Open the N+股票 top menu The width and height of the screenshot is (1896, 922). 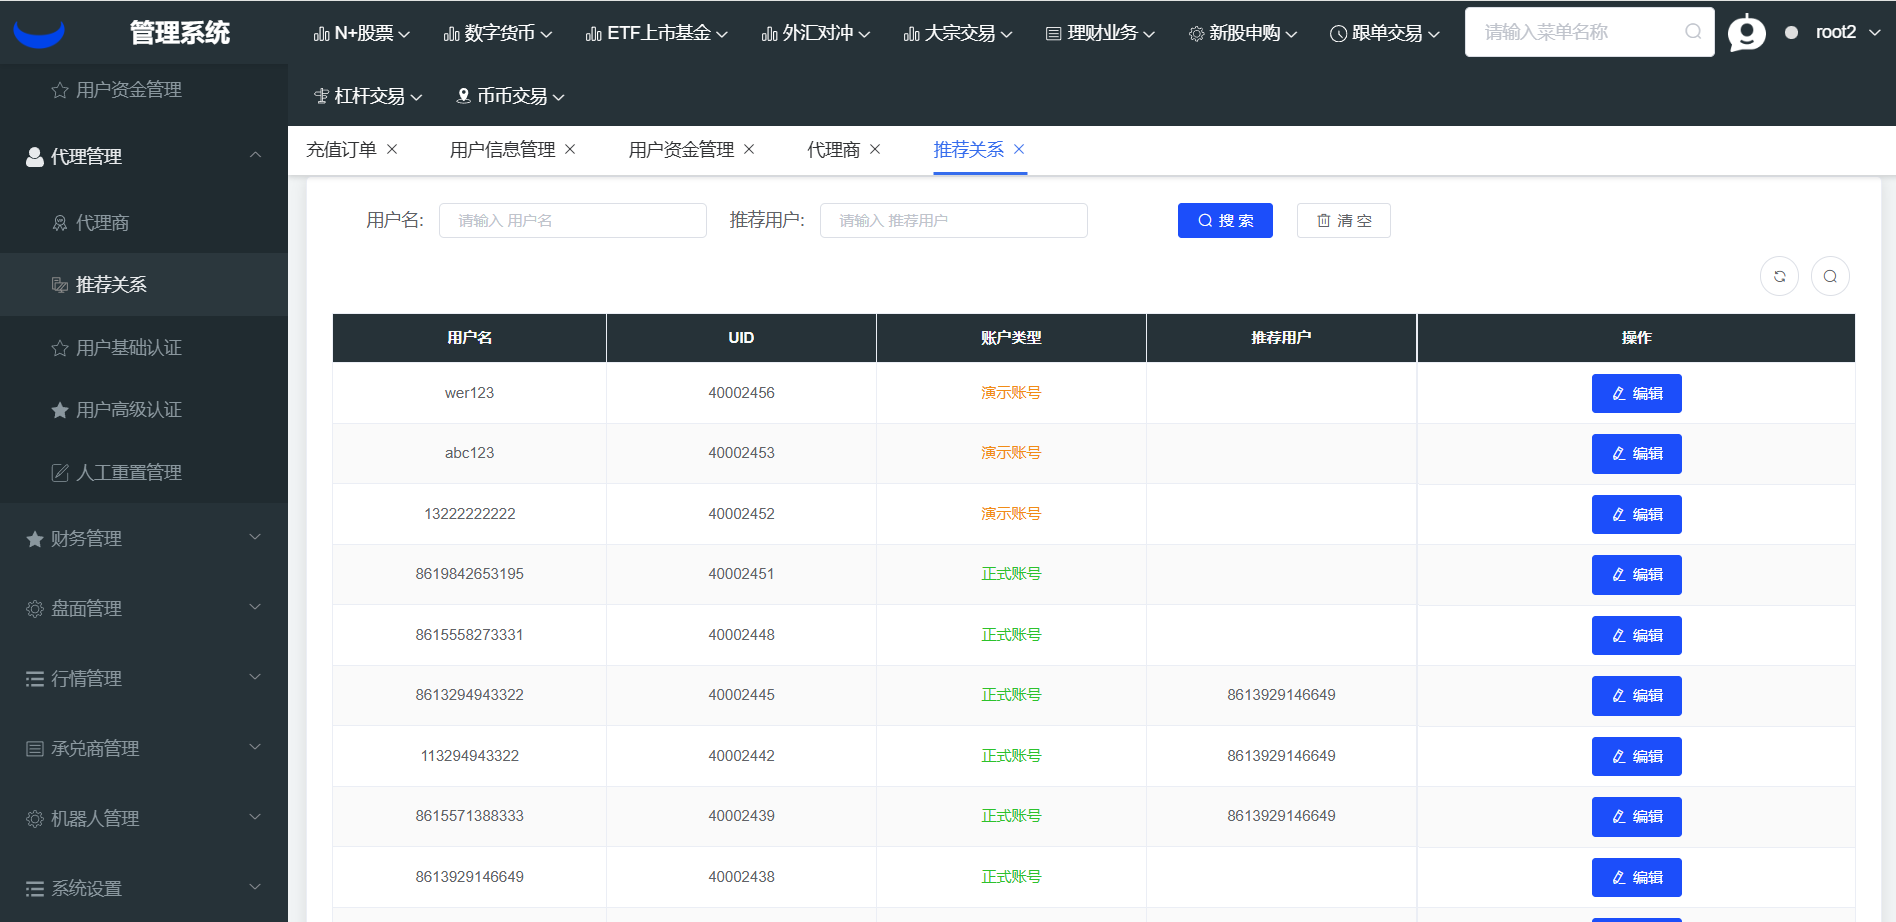click(x=362, y=33)
